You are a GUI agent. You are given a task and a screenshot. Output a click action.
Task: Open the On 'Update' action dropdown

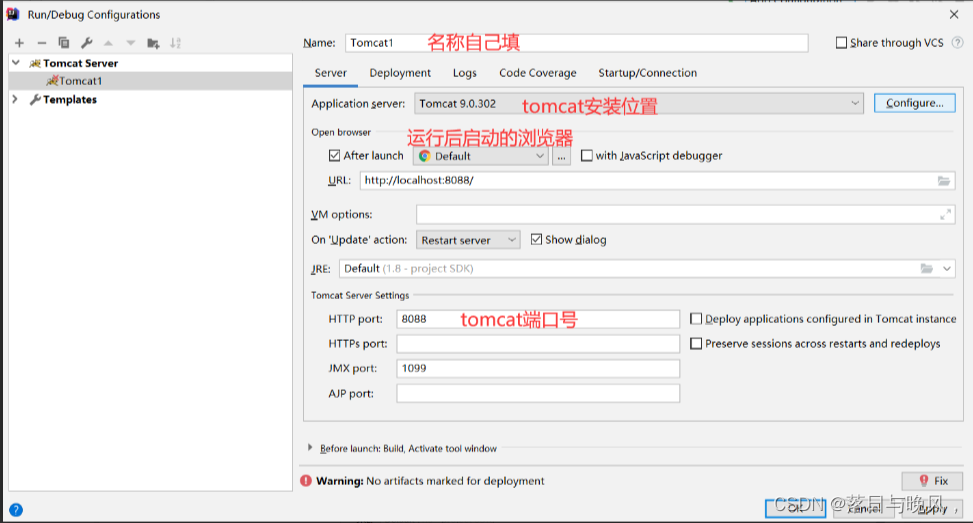[x=468, y=240]
